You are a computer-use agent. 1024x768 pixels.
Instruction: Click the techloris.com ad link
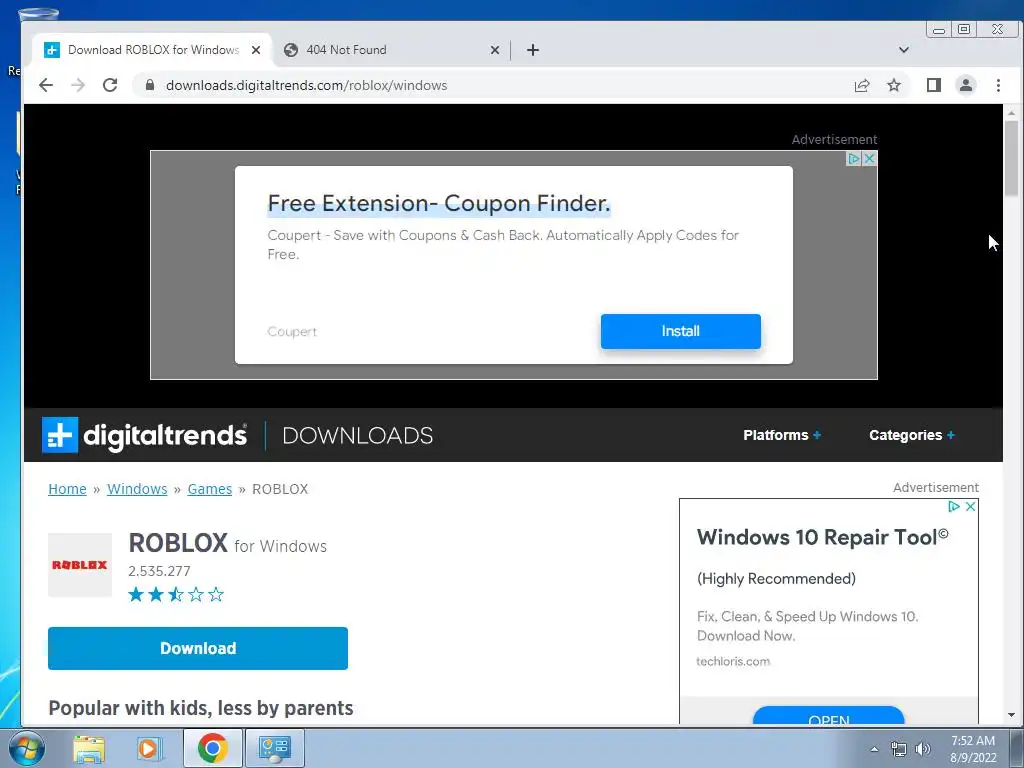pos(733,662)
